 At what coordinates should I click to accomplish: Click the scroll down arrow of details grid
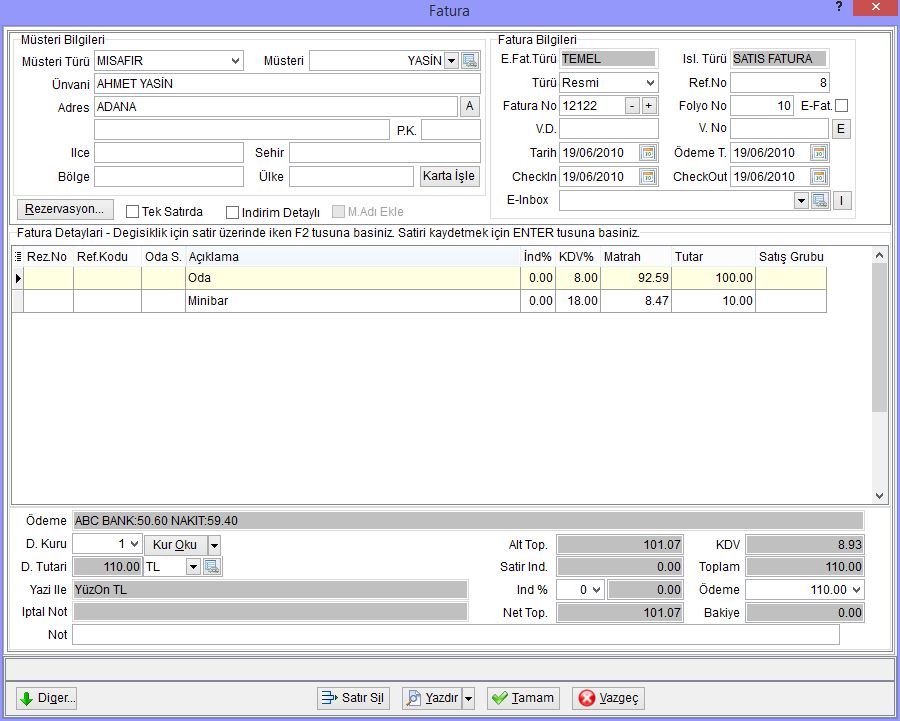tap(879, 496)
